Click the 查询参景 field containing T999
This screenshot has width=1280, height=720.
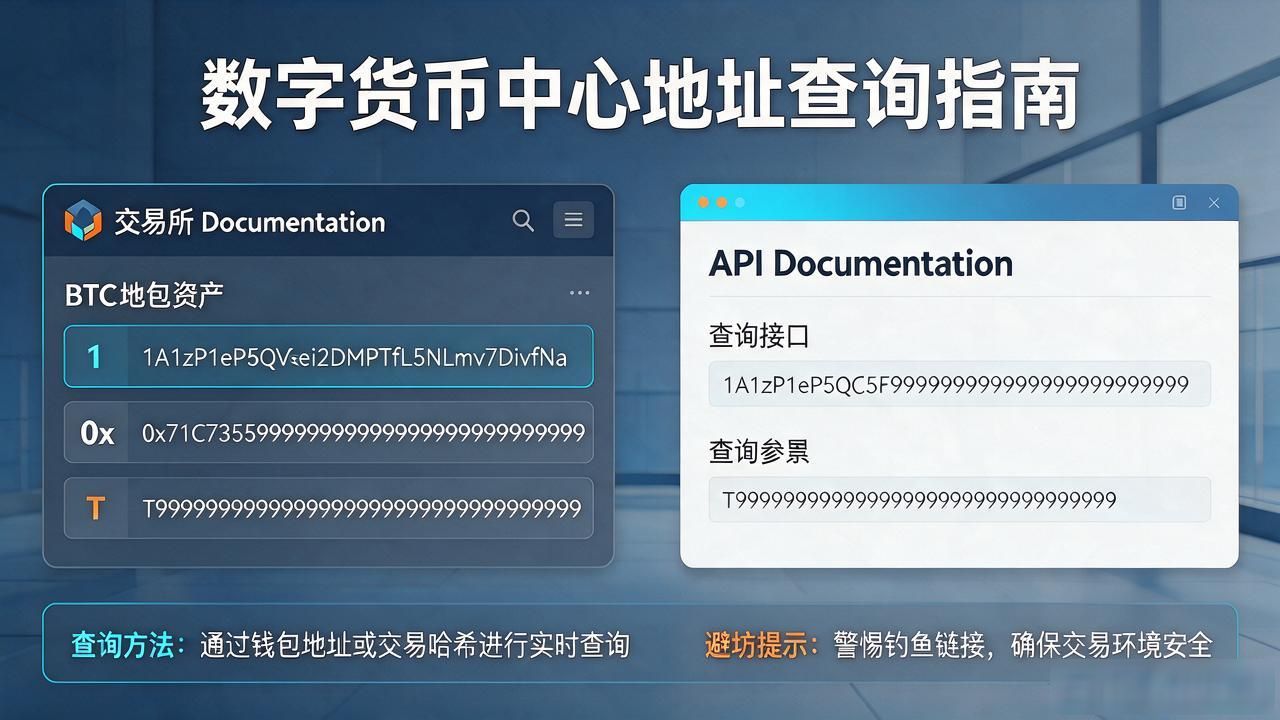[x=959, y=499]
